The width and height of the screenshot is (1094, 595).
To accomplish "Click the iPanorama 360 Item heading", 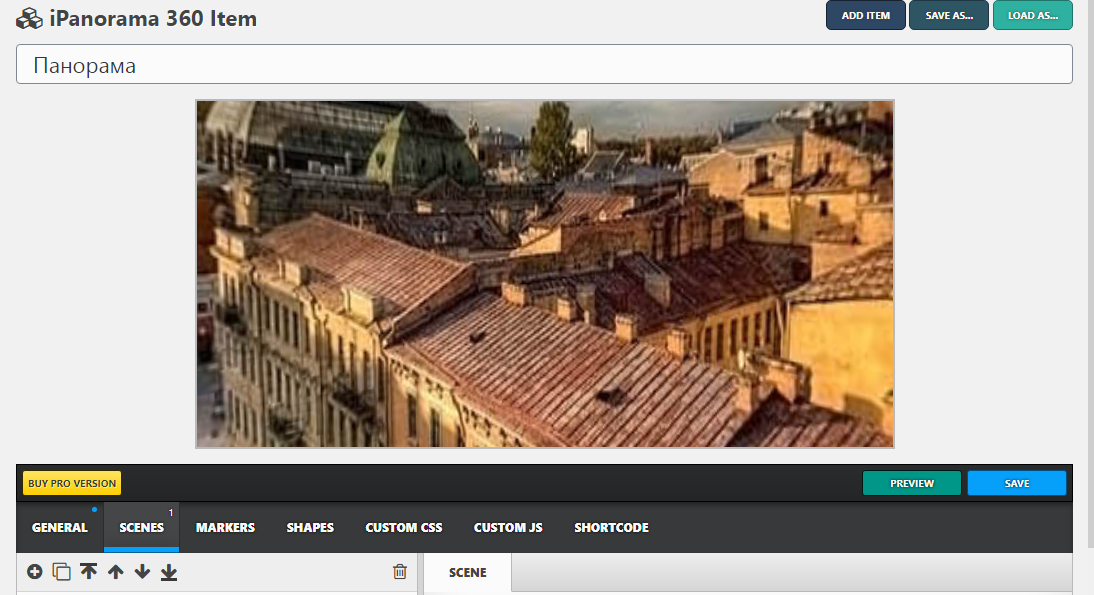I will point(153,19).
